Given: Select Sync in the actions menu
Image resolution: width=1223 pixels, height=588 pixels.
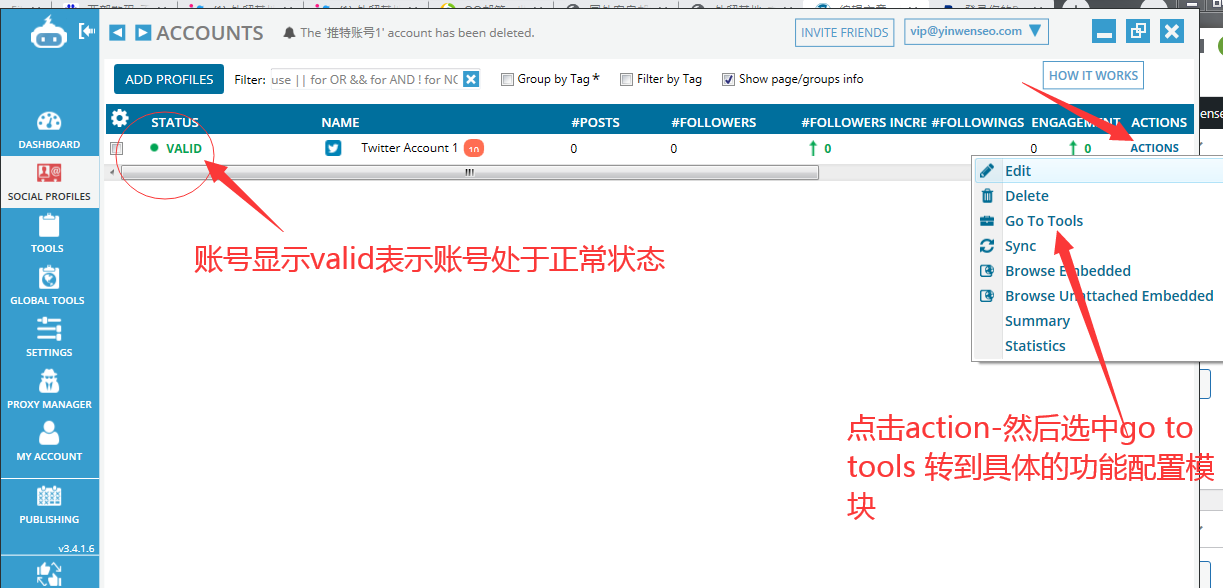Looking at the screenshot, I should click(1020, 246).
